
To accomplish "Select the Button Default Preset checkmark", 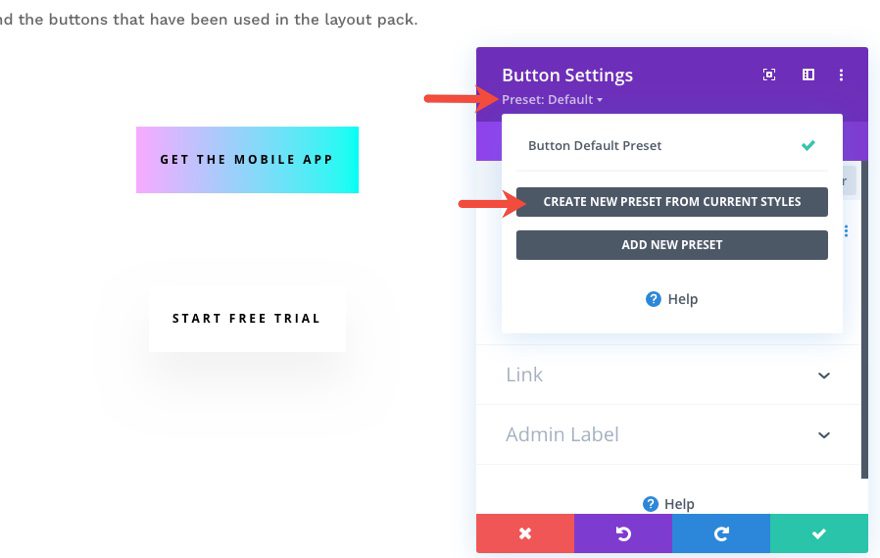I will (x=808, y=146).
